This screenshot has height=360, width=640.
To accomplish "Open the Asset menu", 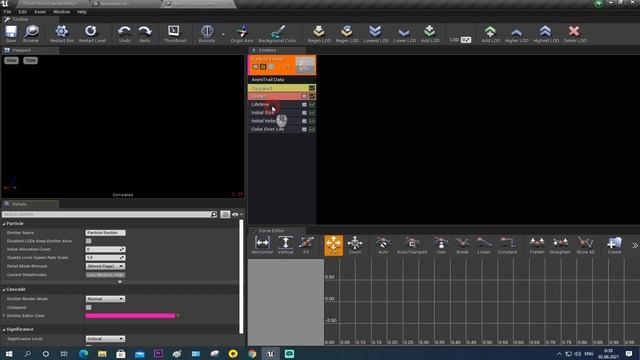I will (x=40, y=12).
